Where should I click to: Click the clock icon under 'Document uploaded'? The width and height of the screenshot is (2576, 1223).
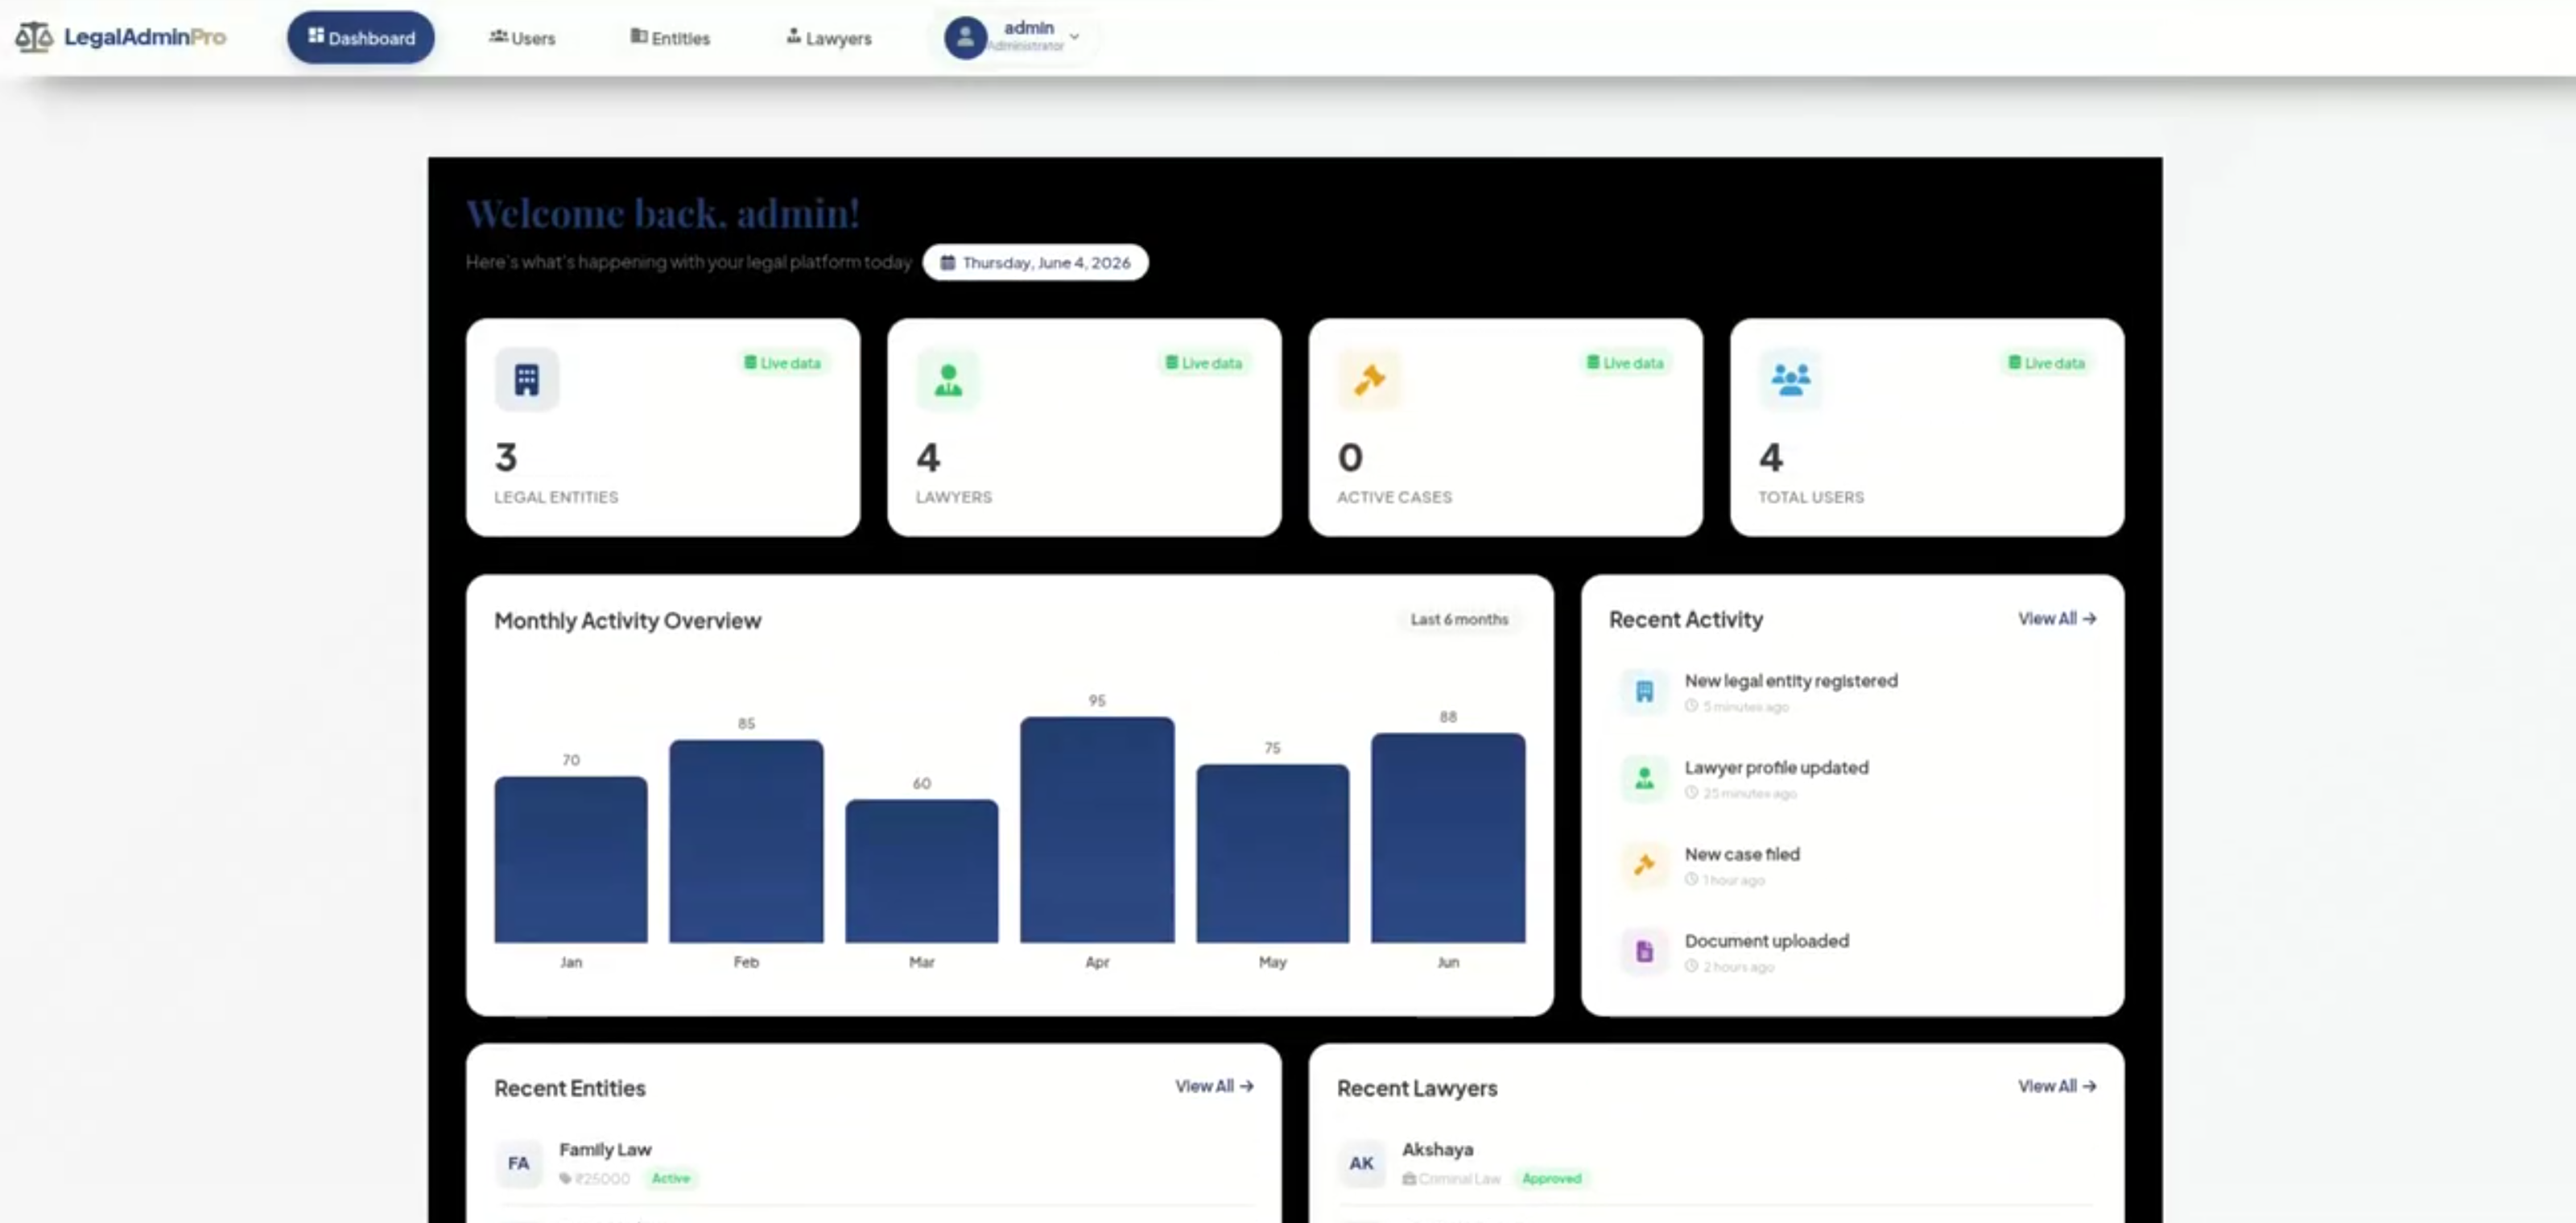pyautogui.click(x=1691, y=966)
